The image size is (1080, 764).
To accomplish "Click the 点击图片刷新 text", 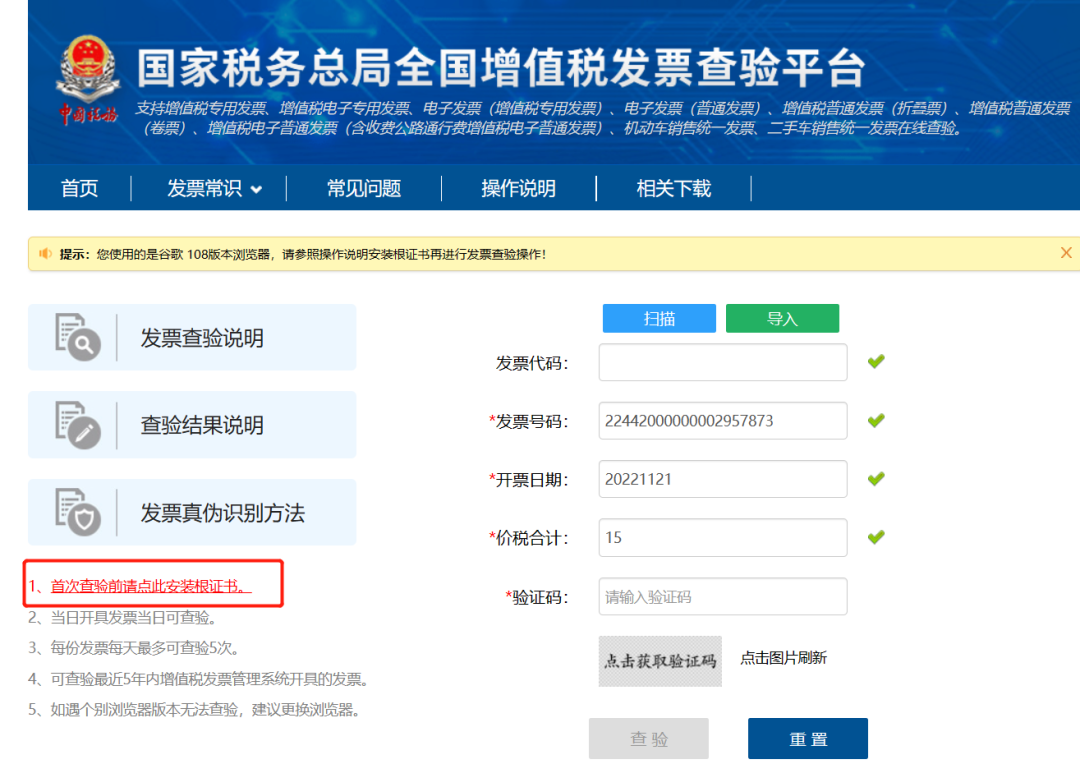I will [783, 658].
